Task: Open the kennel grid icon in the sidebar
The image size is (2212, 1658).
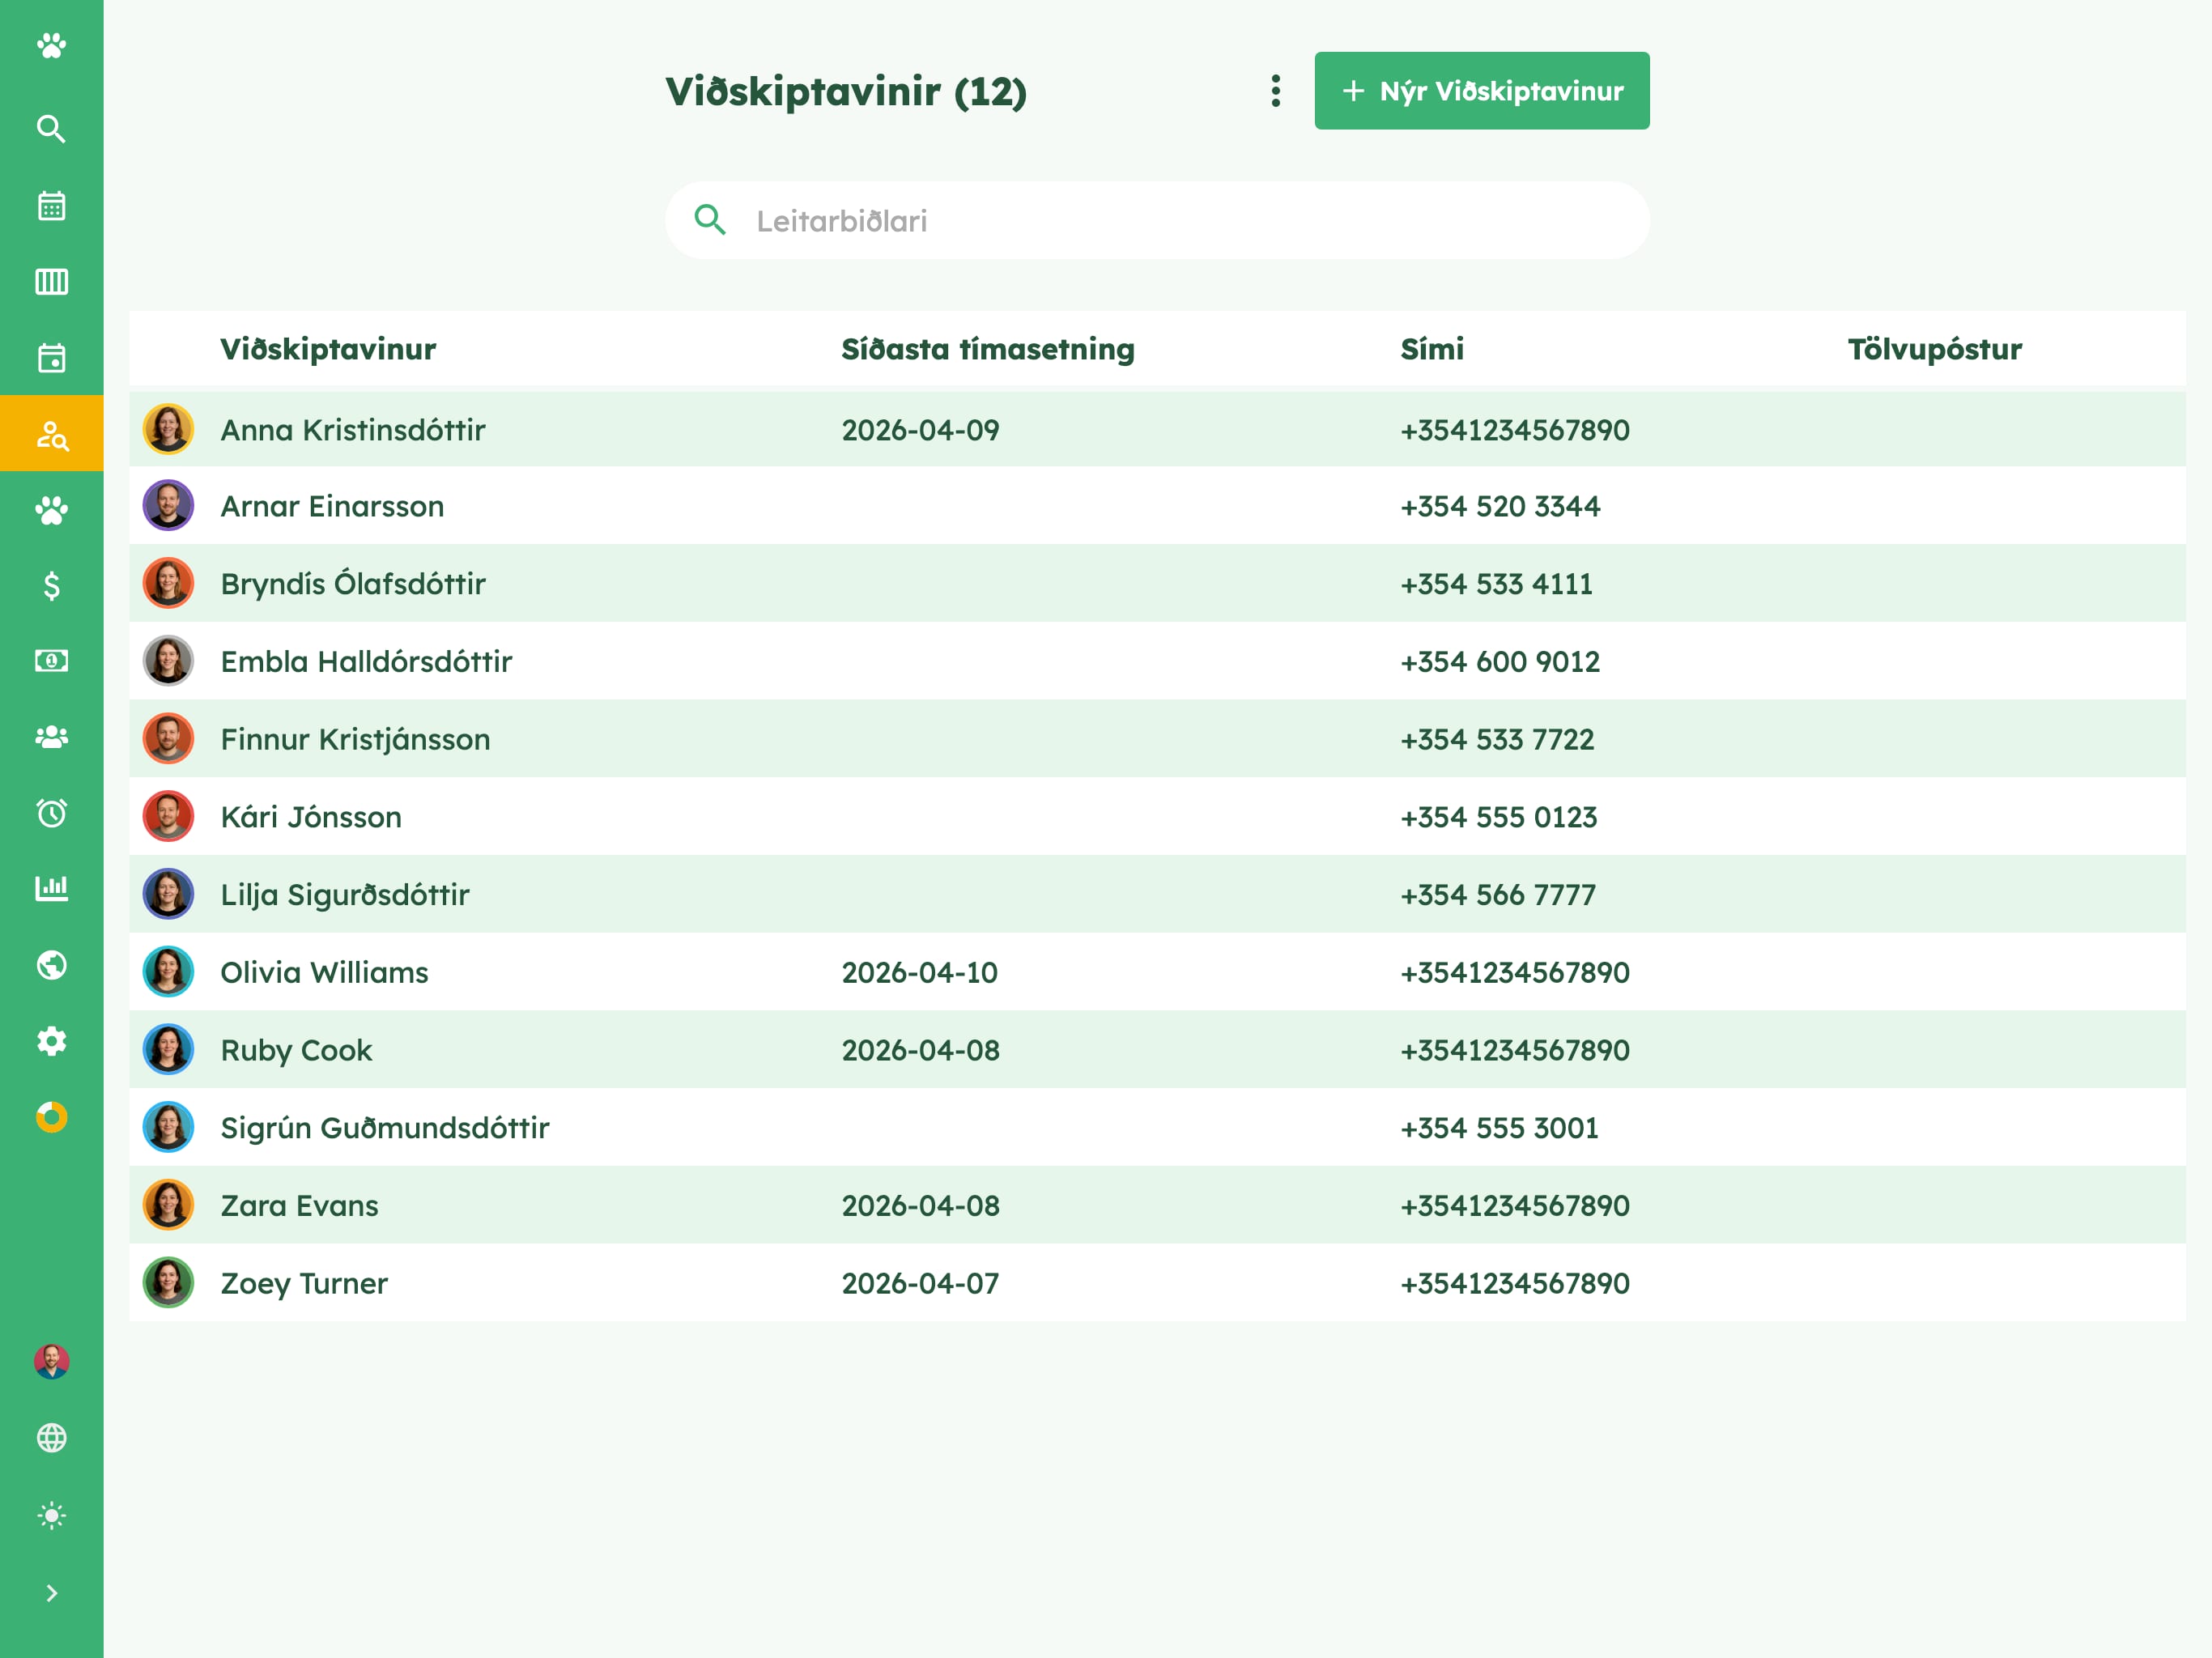Action: 51,282
